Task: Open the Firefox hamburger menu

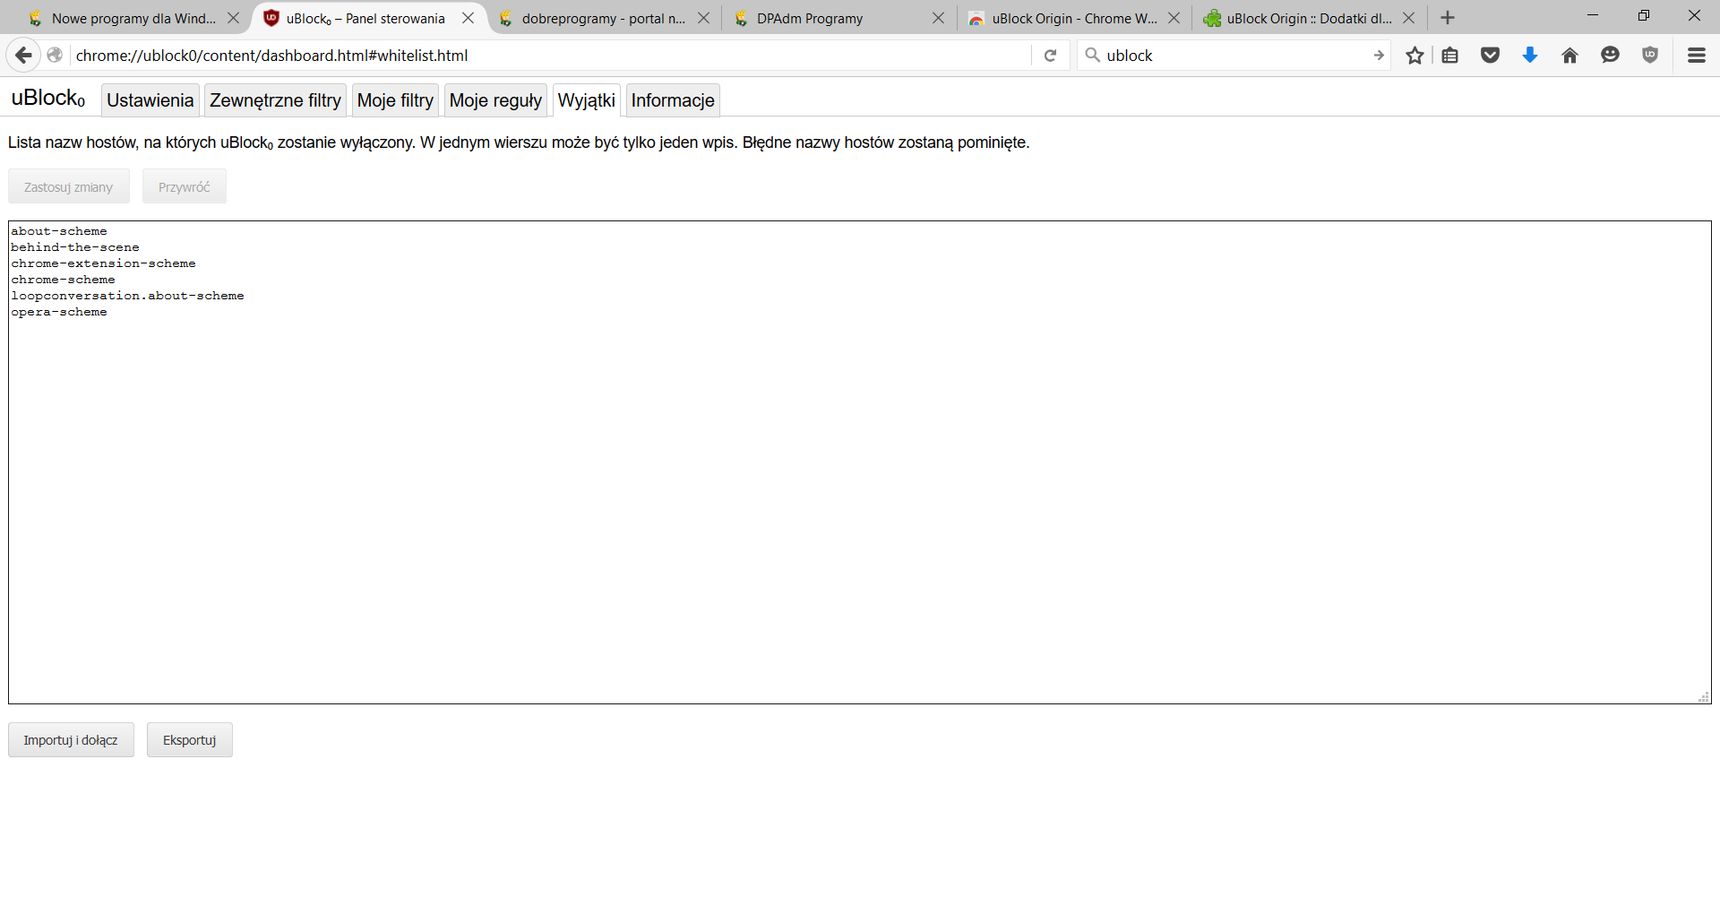Action: tap(1697, 56)
